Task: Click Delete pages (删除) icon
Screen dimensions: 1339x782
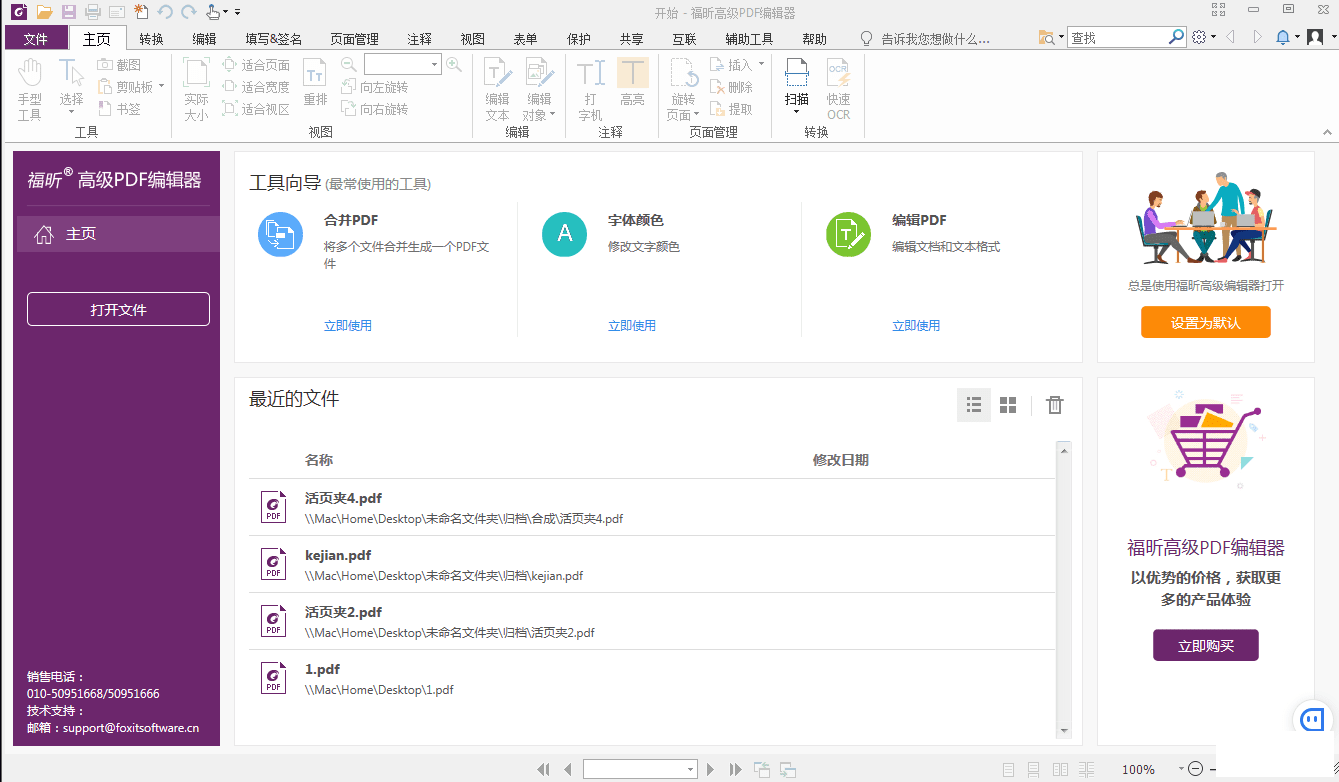Action: pyautogui.click(x=731, y=87)
